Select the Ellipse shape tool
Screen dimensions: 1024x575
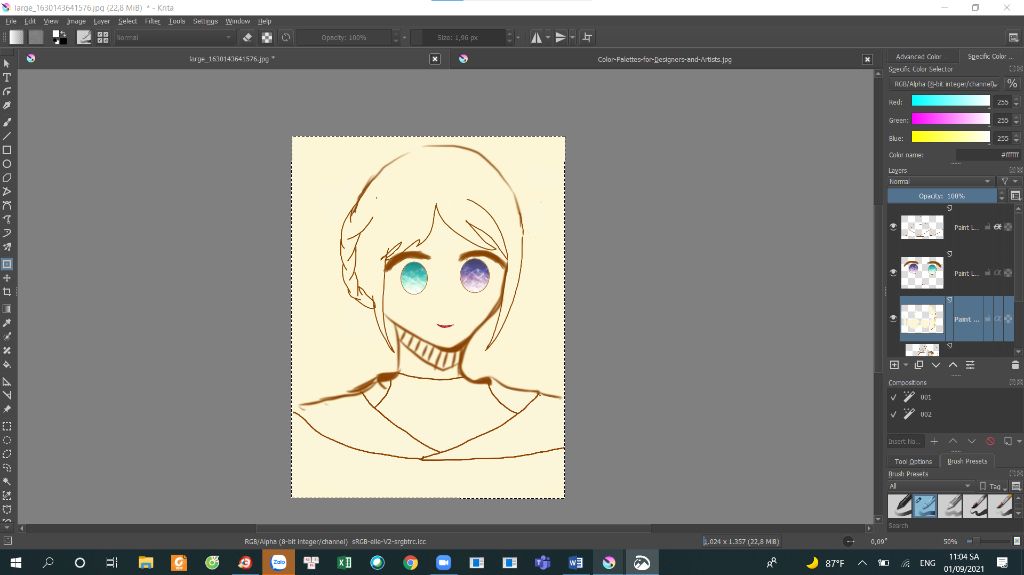pos(7,163)
